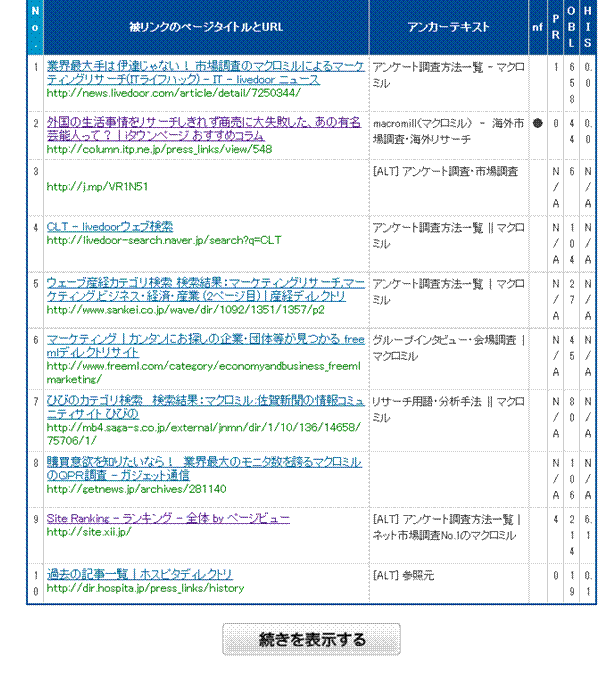The width and height of the screenshot is (604, 677).
Task: Click anchor text 'グループインタビュー・会場調査'
Action: coord(444,340)
